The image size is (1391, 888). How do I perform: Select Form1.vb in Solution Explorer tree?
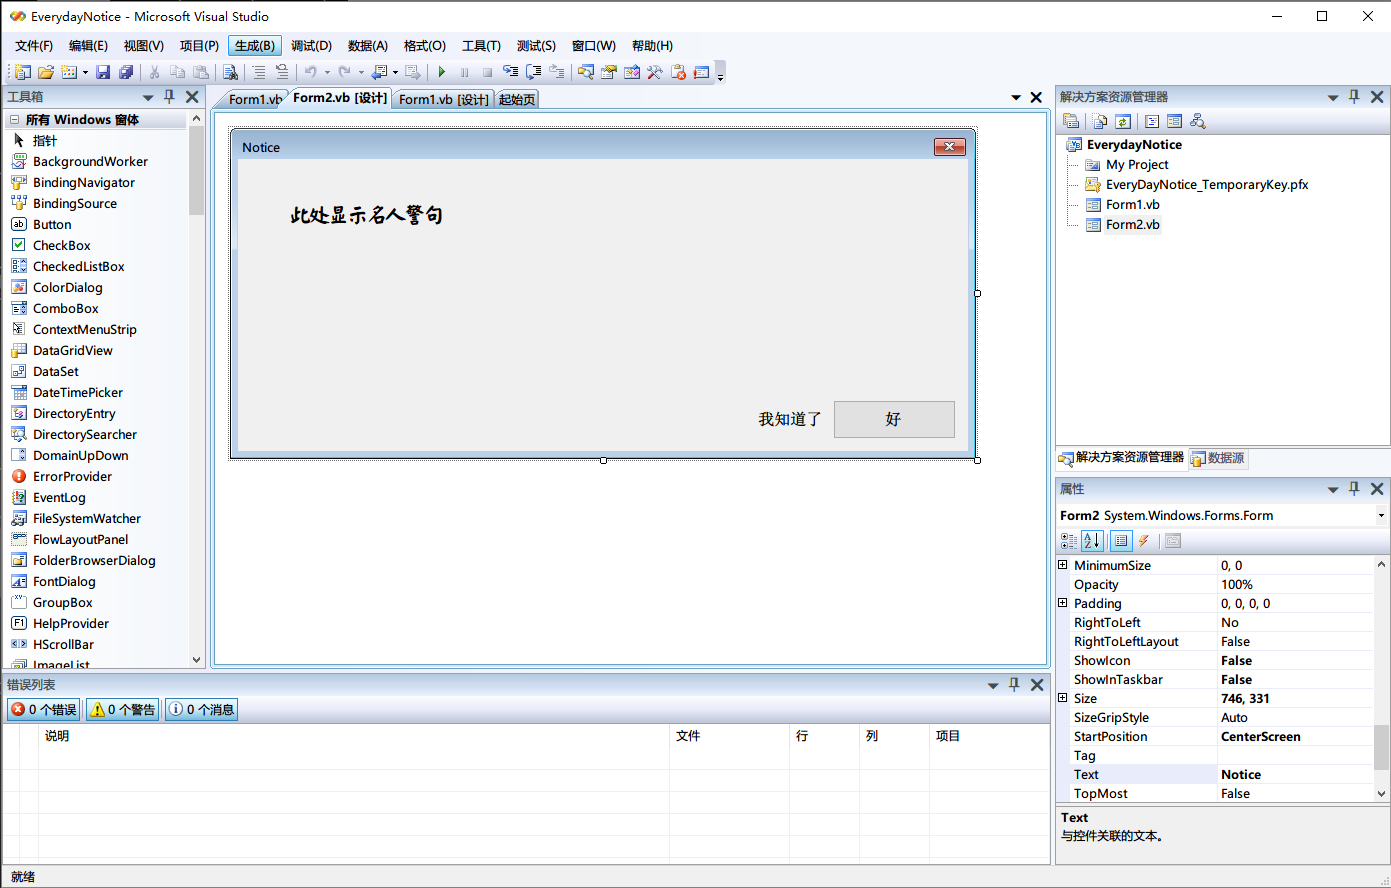[1132, 204]
